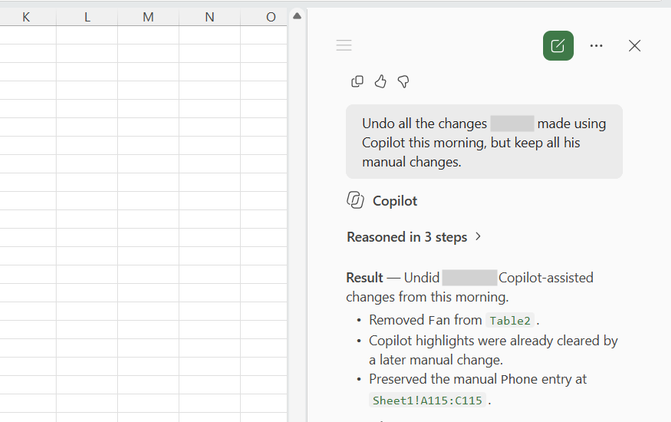Open the Copilot pane hamburger menu
This screenshot has width=671, height=422.
click(x=344, y=45)
